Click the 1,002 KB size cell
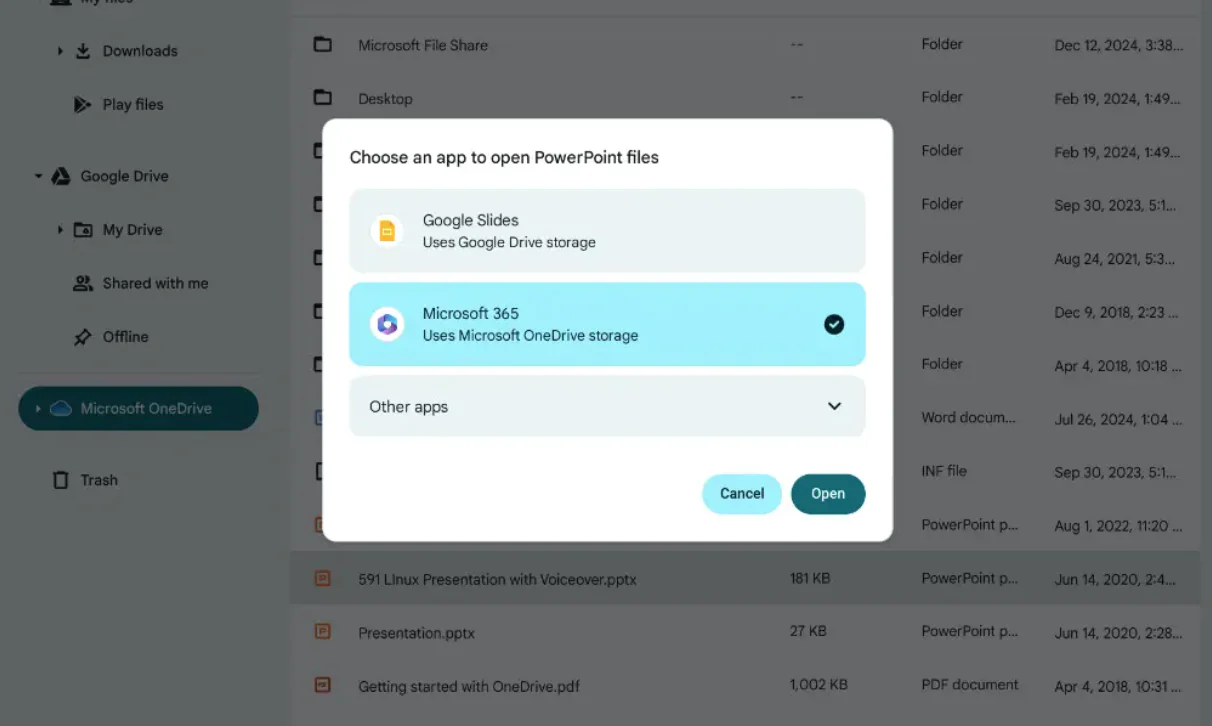The height and width of the screenshot is (726, 1212). tap(818, 685)
